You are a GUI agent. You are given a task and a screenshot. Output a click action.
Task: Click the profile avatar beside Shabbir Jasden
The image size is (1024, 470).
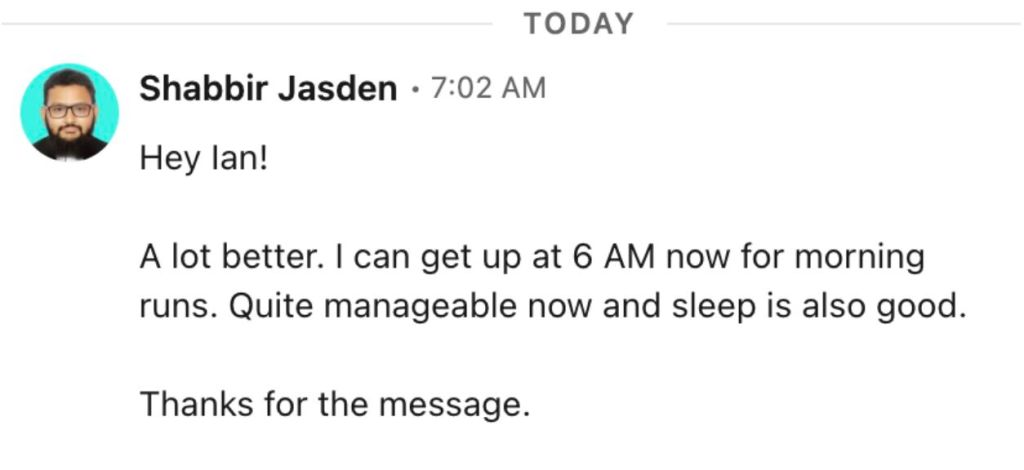[x=70, y=112]
